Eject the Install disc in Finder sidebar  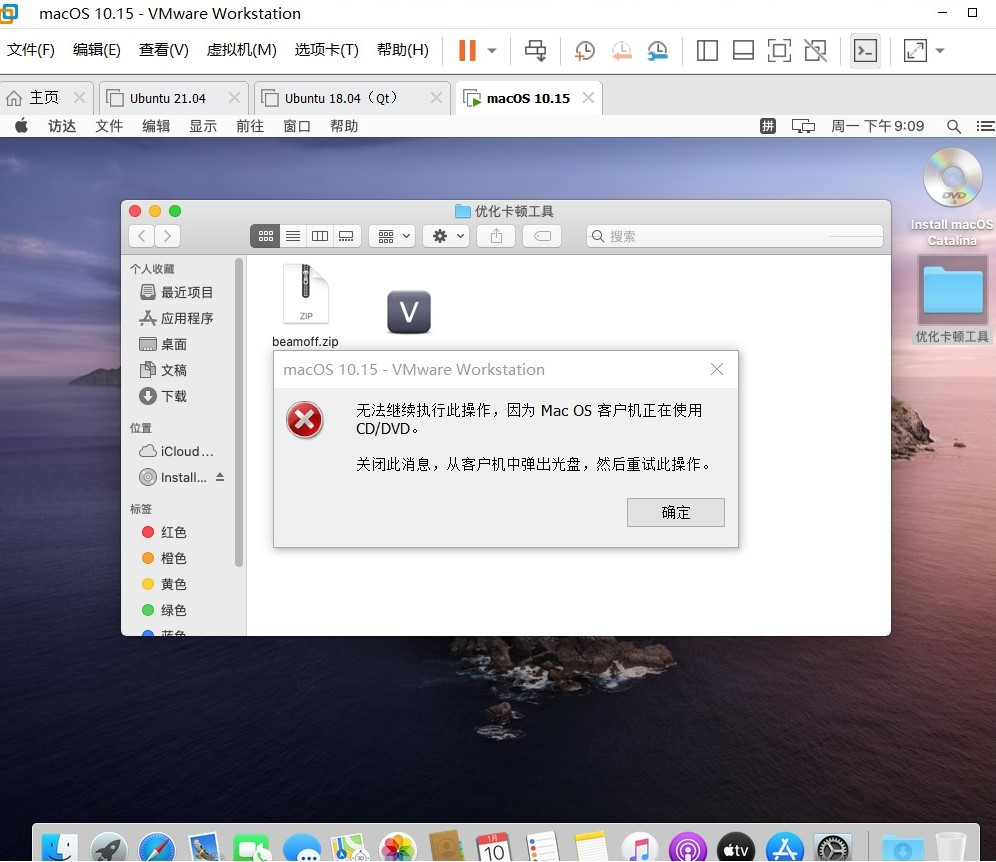point(220,477)
